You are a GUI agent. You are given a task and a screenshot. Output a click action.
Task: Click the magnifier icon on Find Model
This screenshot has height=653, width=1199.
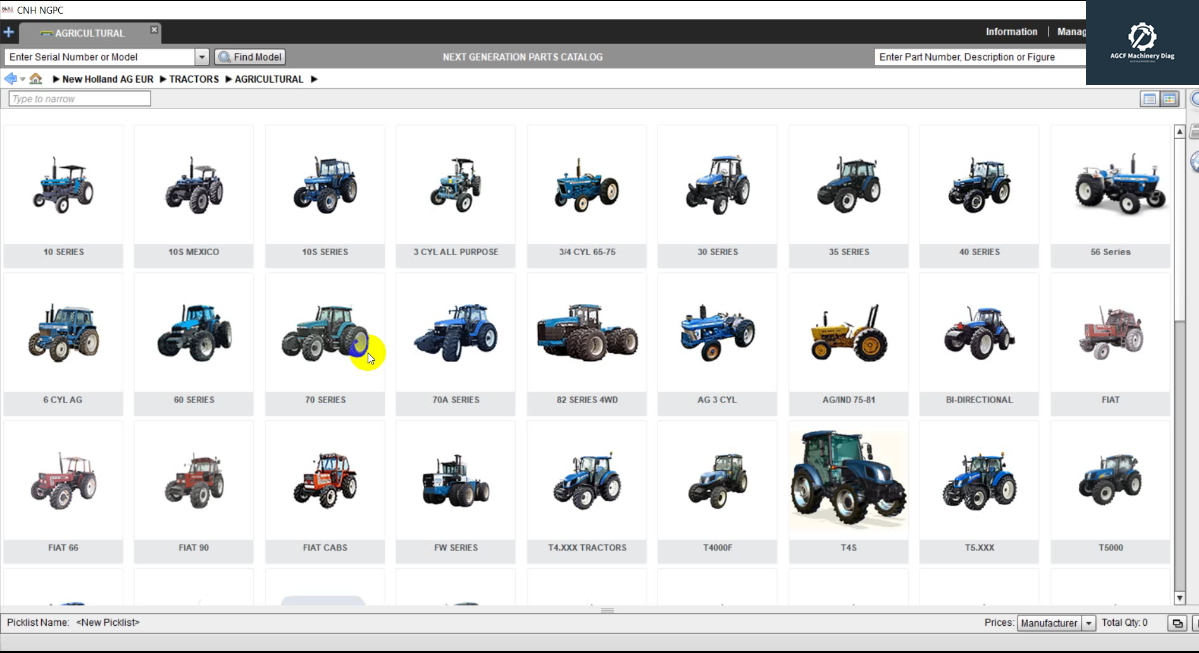pyautogui.click(x=222, y=57)
